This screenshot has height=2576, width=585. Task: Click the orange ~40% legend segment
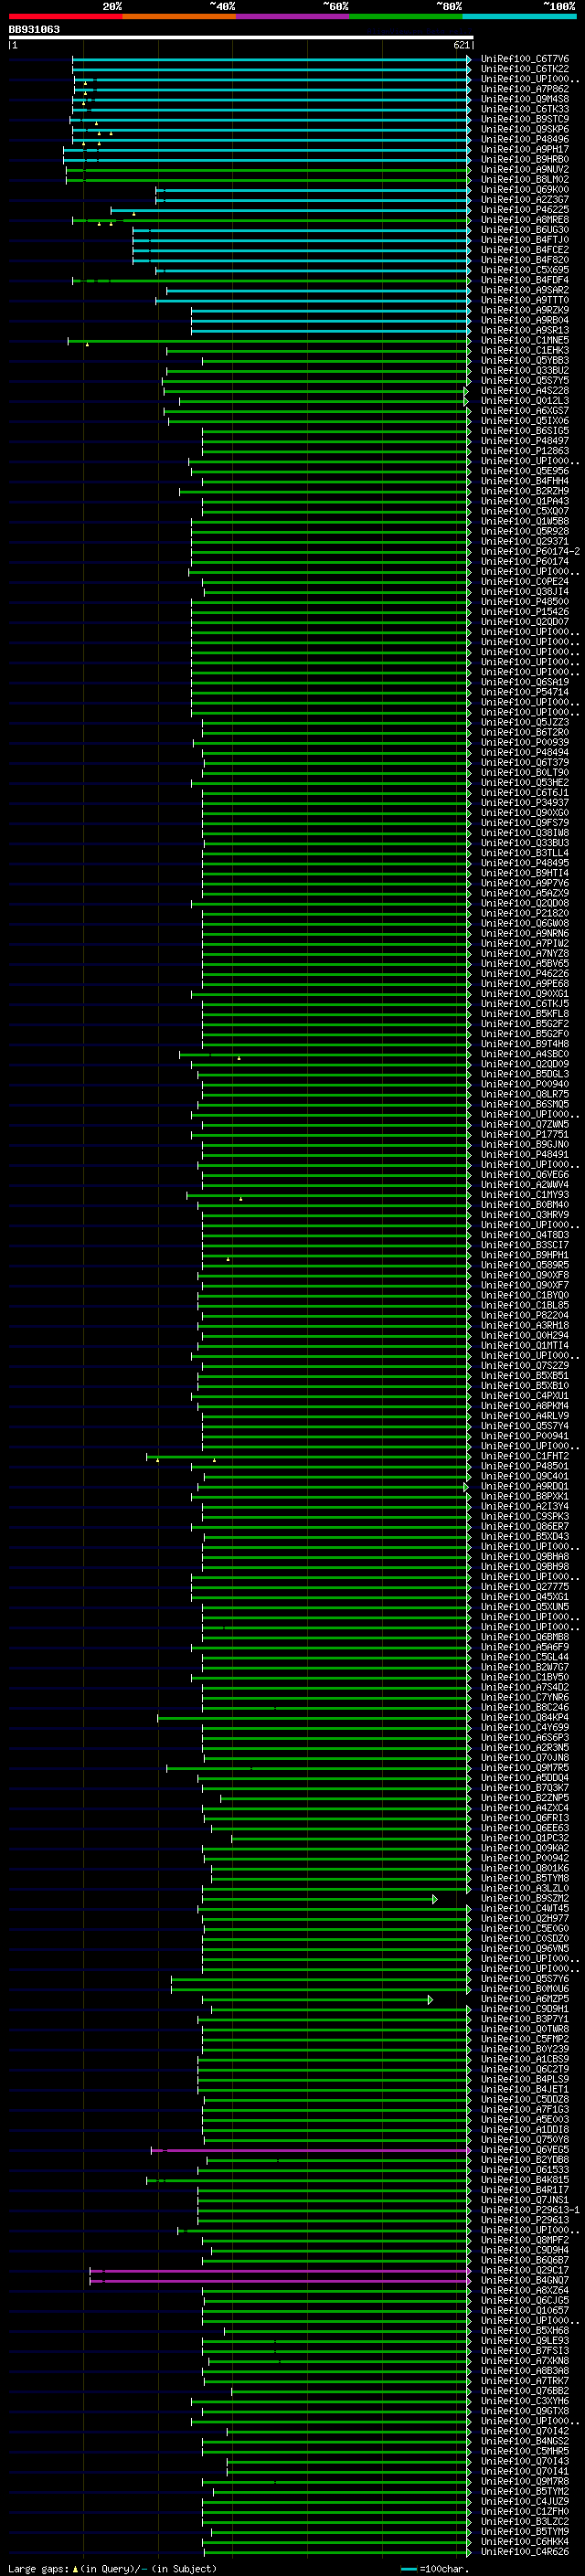(x=179, y=16)
